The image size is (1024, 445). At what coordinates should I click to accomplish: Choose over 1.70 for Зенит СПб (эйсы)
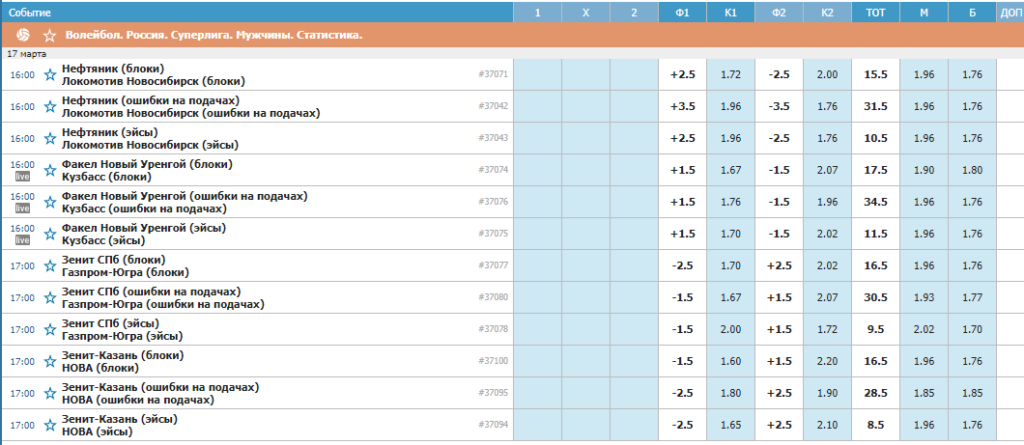coord(972,329)
